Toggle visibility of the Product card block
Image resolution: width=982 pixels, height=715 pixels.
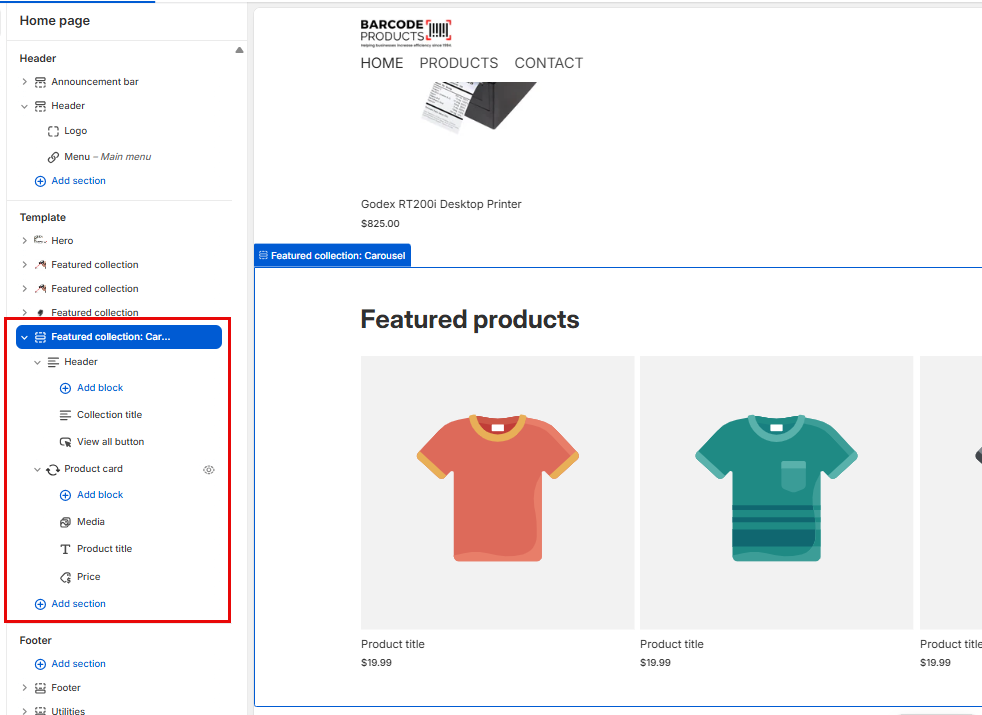pos(209,469)
